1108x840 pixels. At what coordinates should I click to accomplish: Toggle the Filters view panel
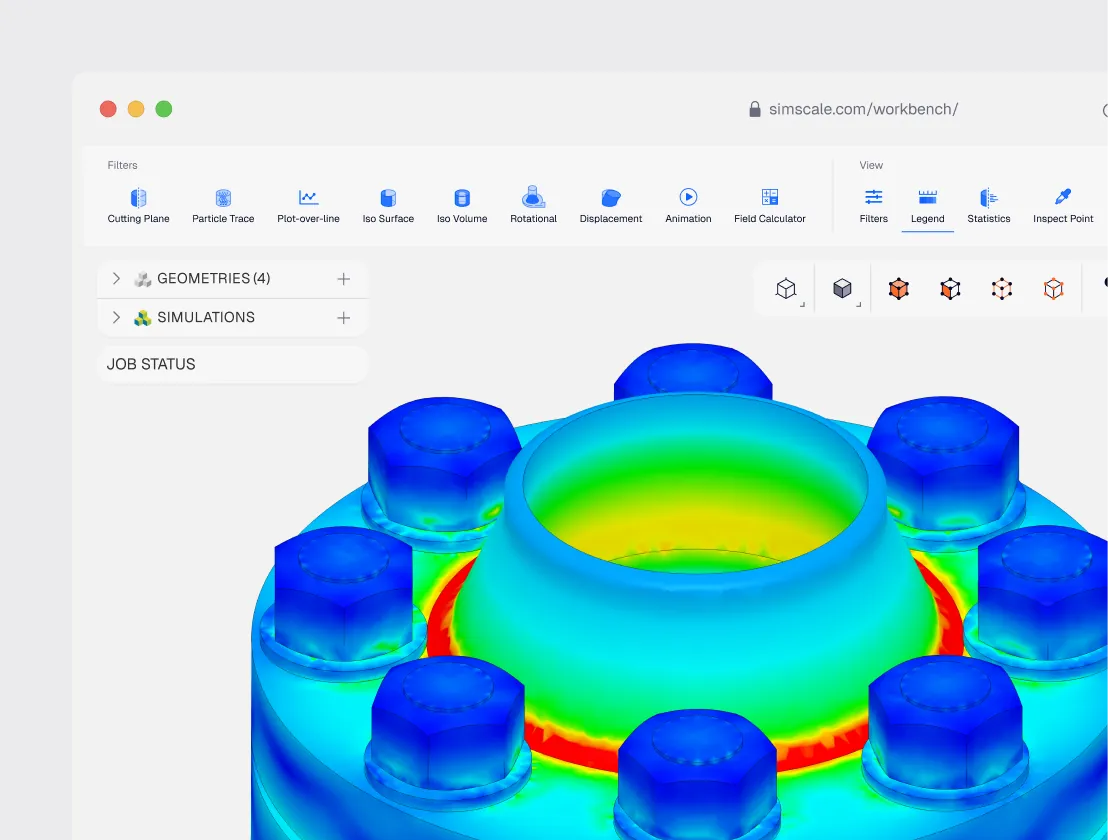click(873, 206)
